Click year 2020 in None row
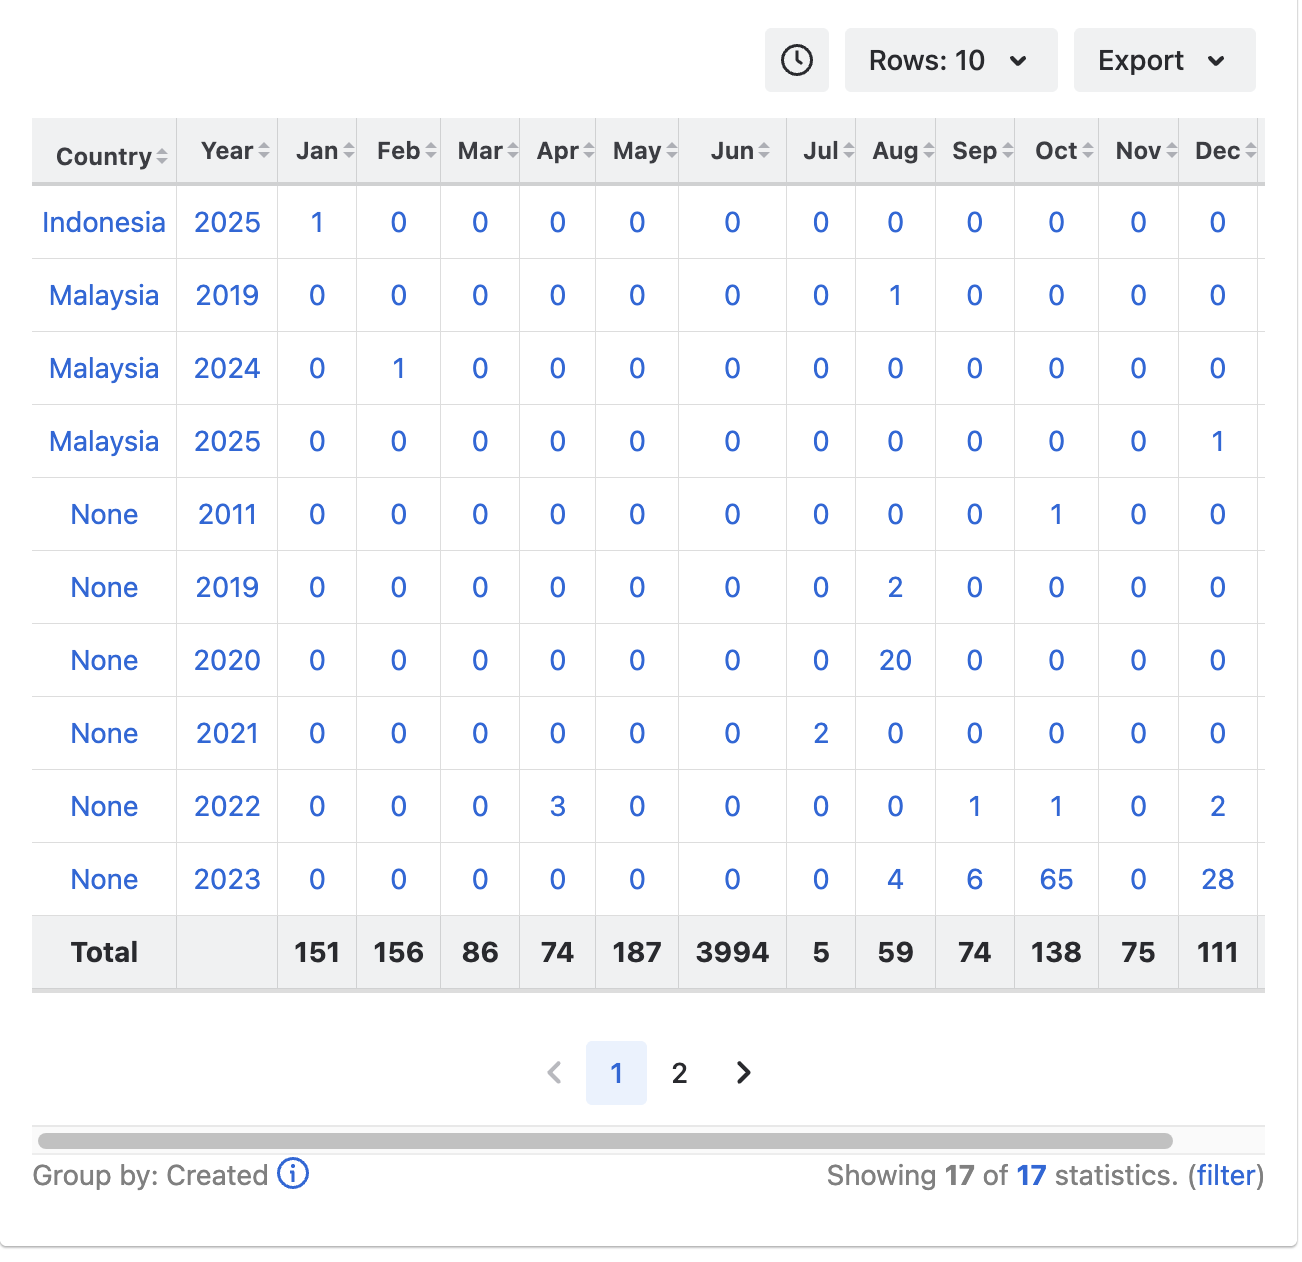This screenshot has width=1302, height=1262. coord(227,660)
